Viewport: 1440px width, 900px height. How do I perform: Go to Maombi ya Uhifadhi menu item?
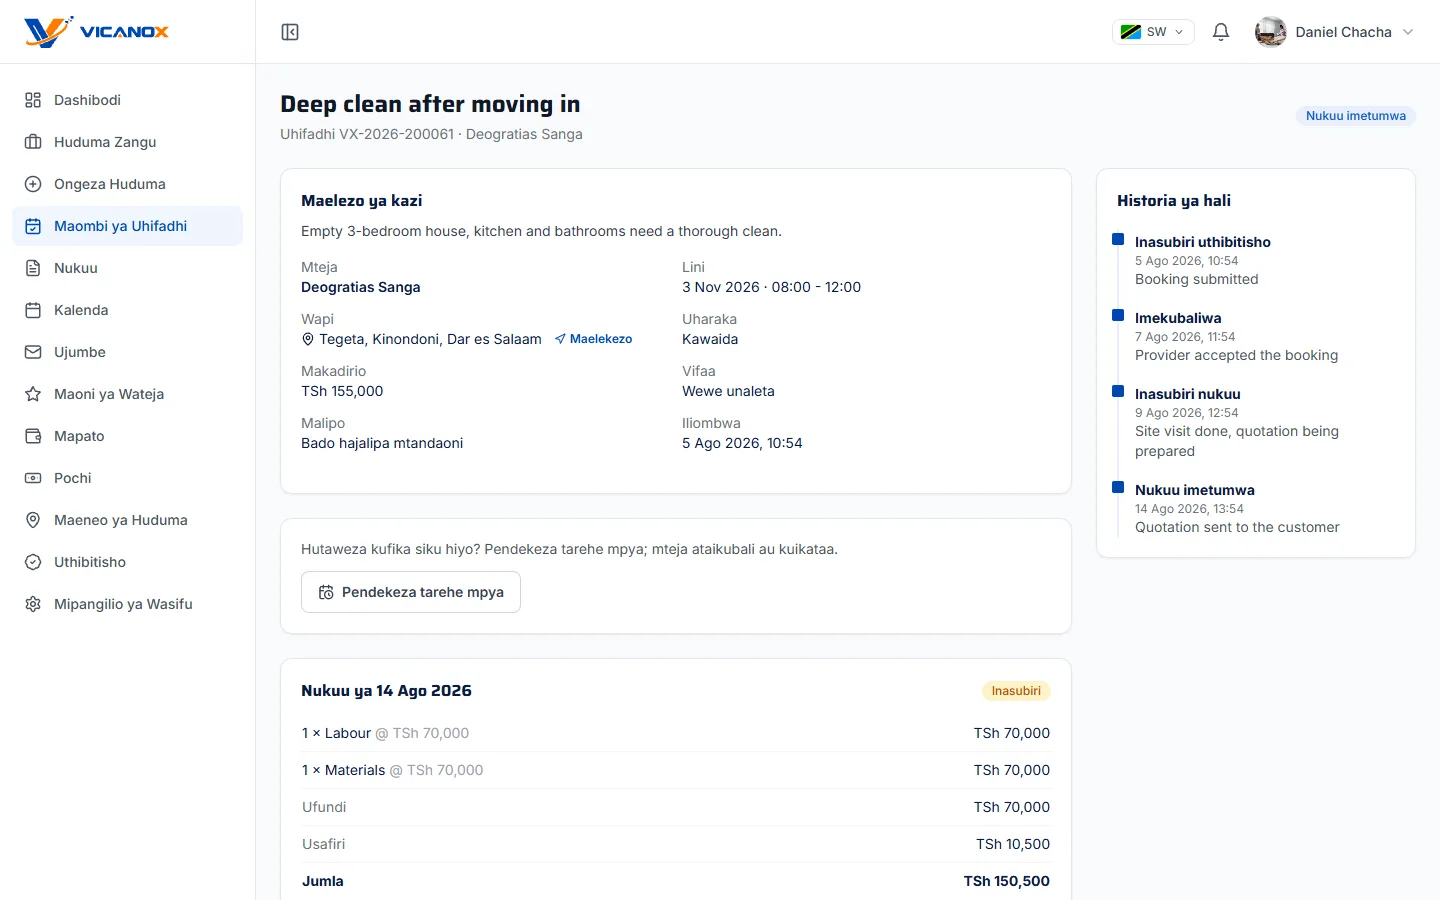127,226
